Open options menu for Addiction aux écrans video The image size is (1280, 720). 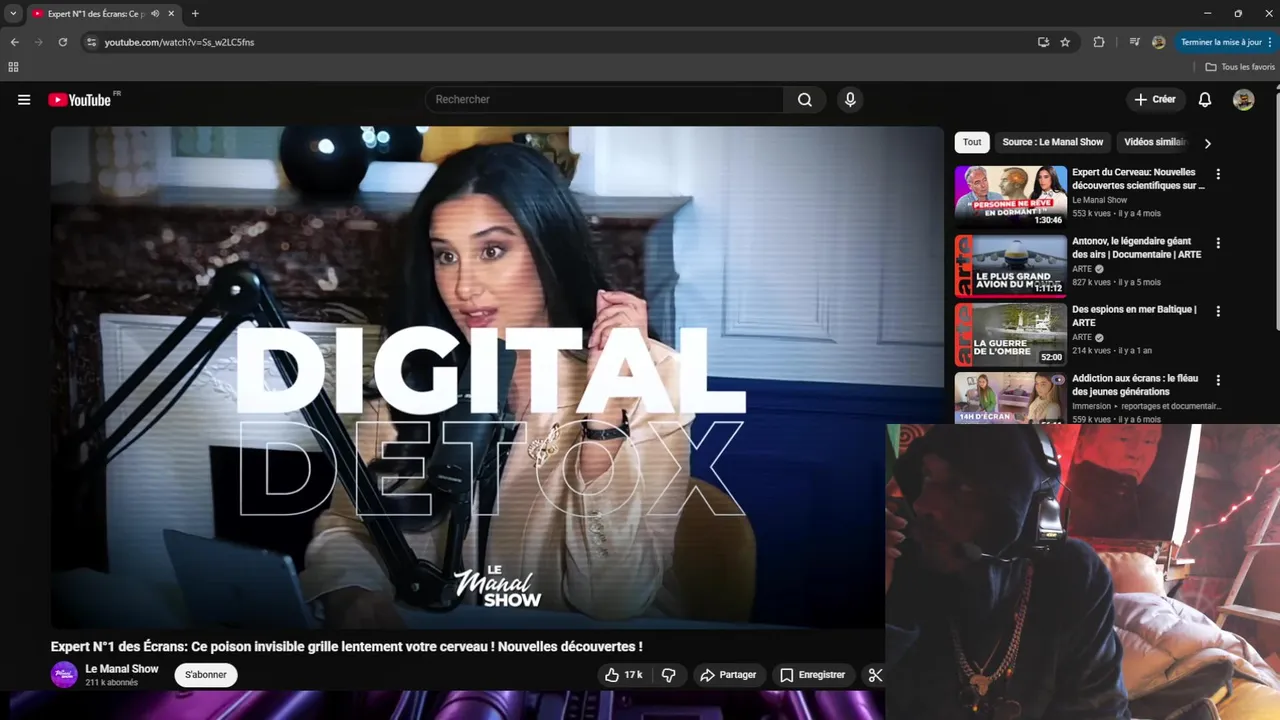[x=1218, y=381]
